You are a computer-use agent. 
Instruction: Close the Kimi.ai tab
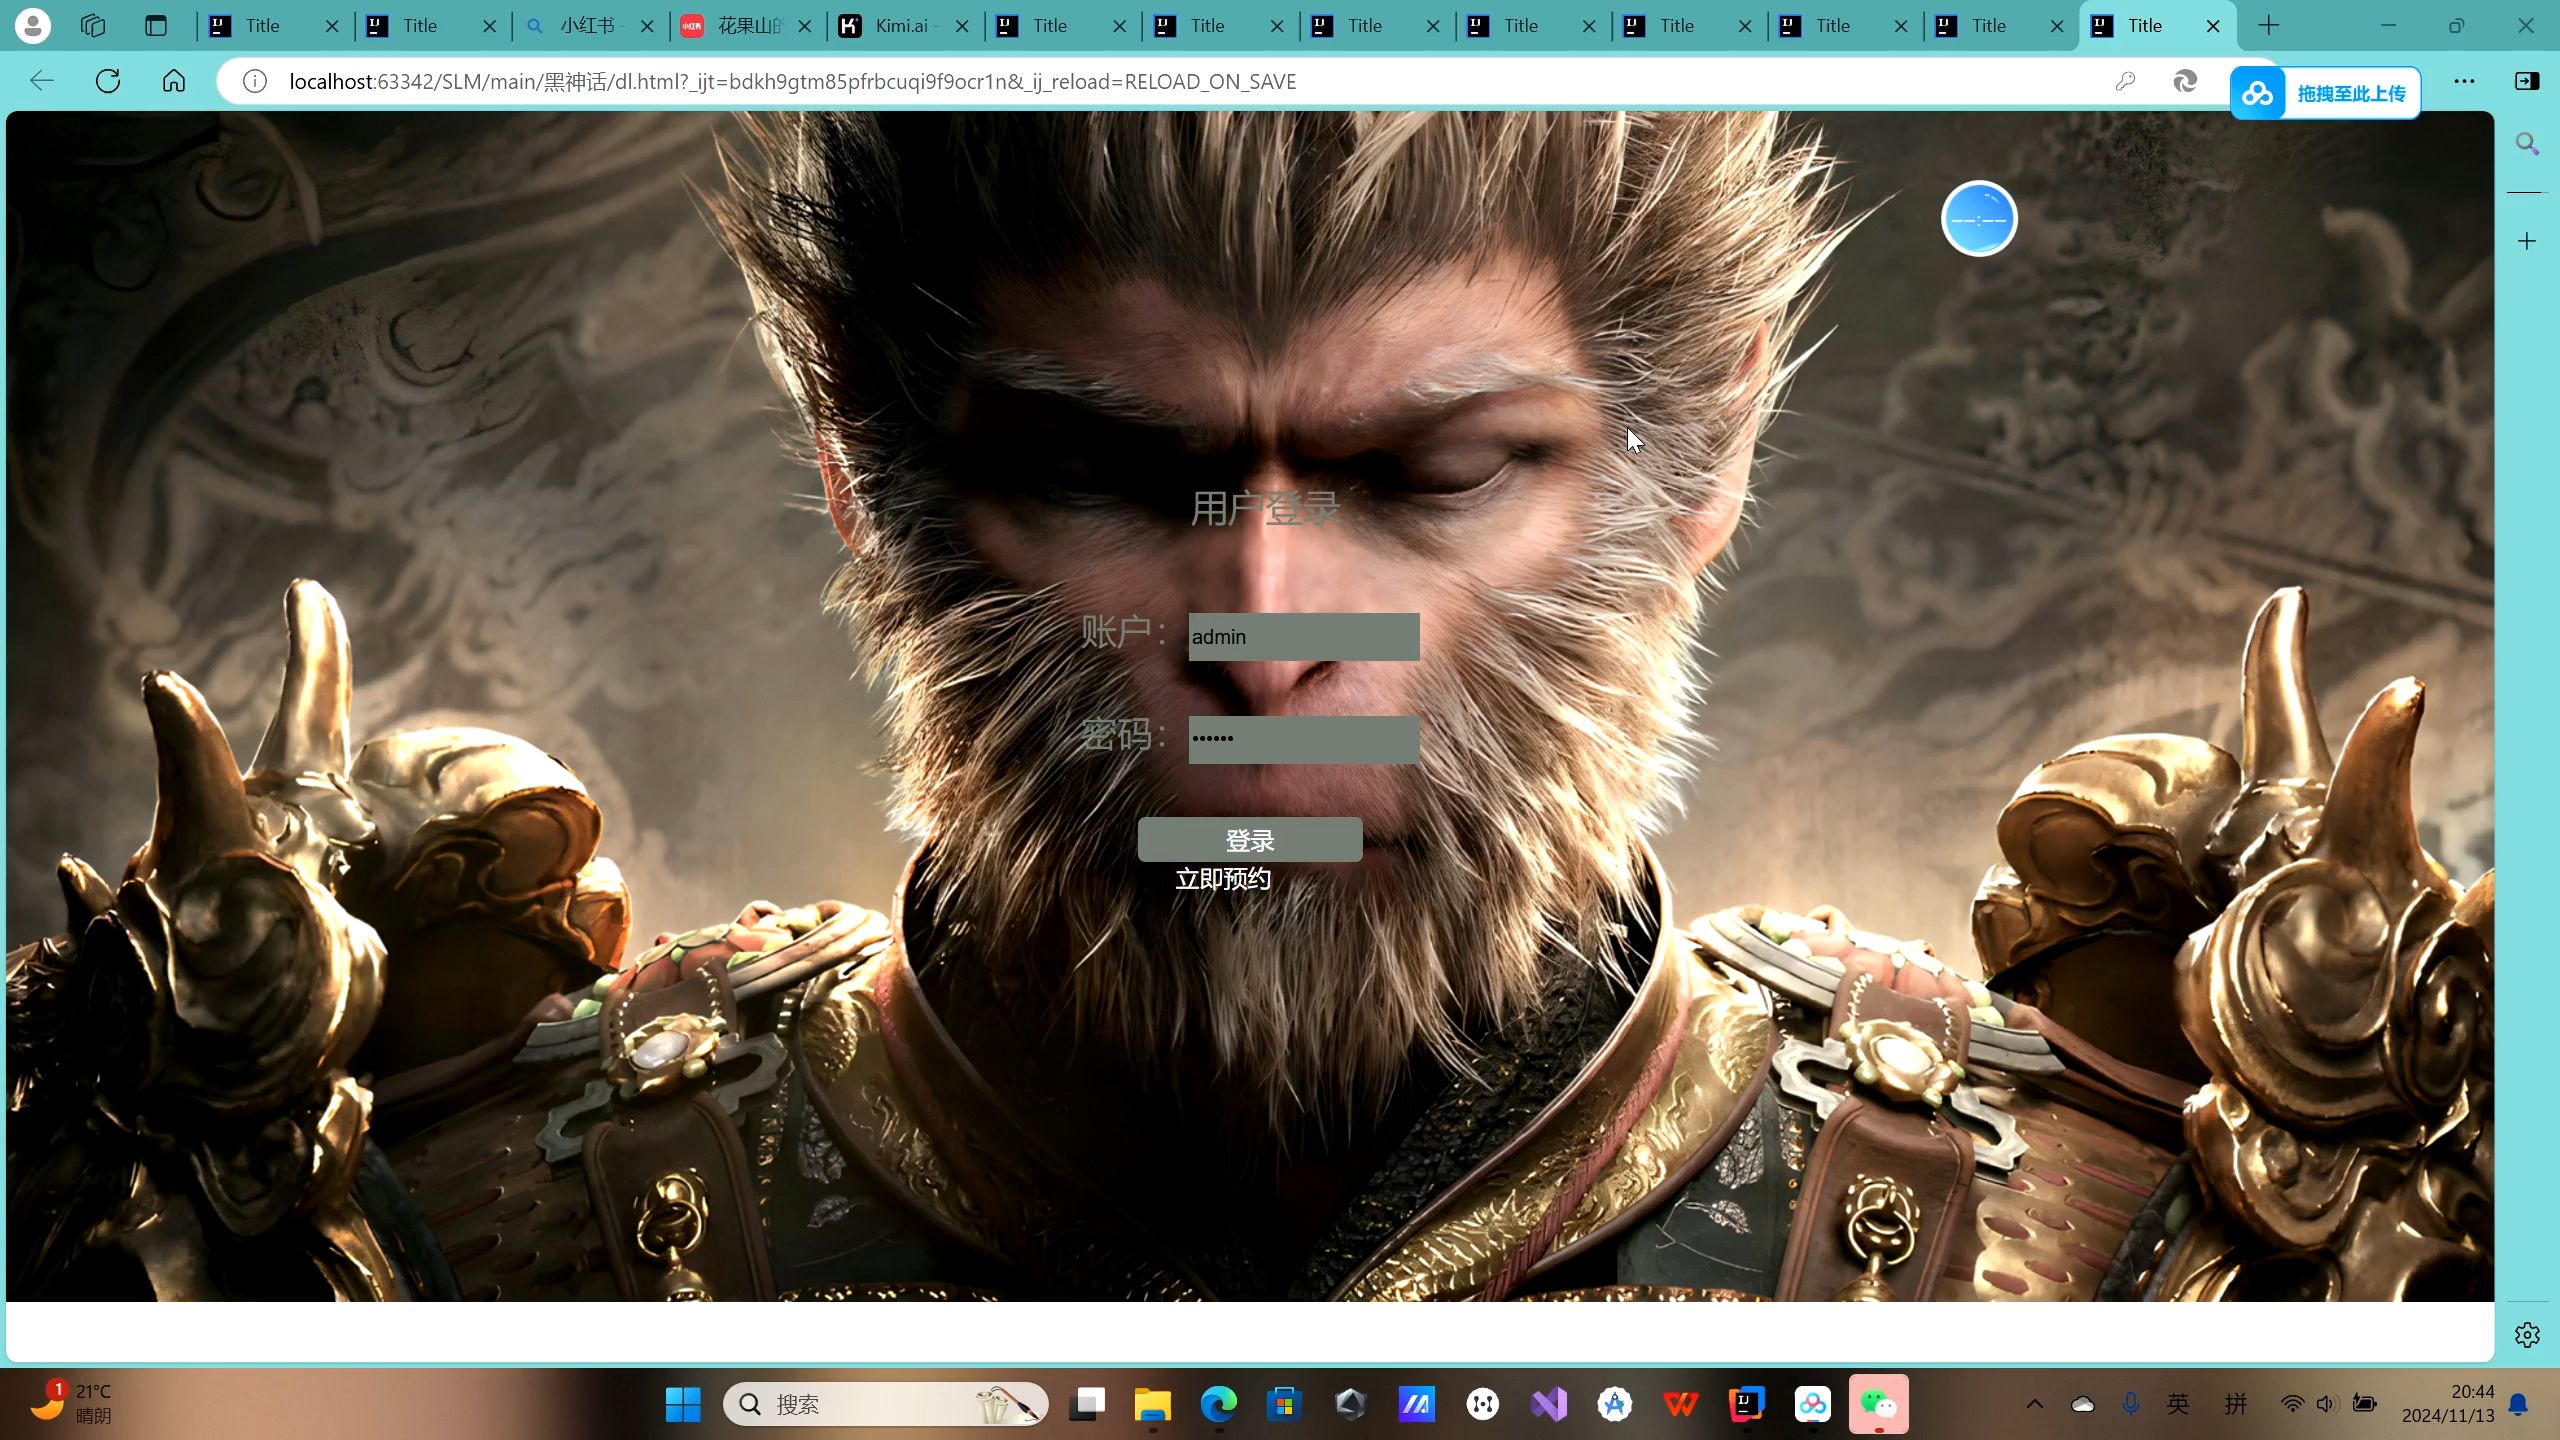[x=962, y=26]
